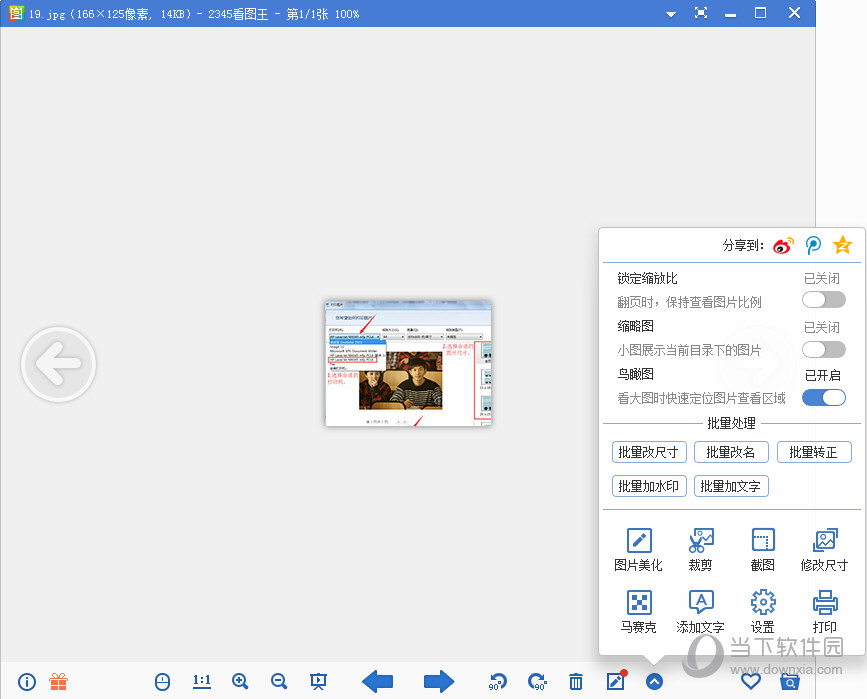Disable the 鸟瞰图 bird's-eye view toggle

coord(823,397)
